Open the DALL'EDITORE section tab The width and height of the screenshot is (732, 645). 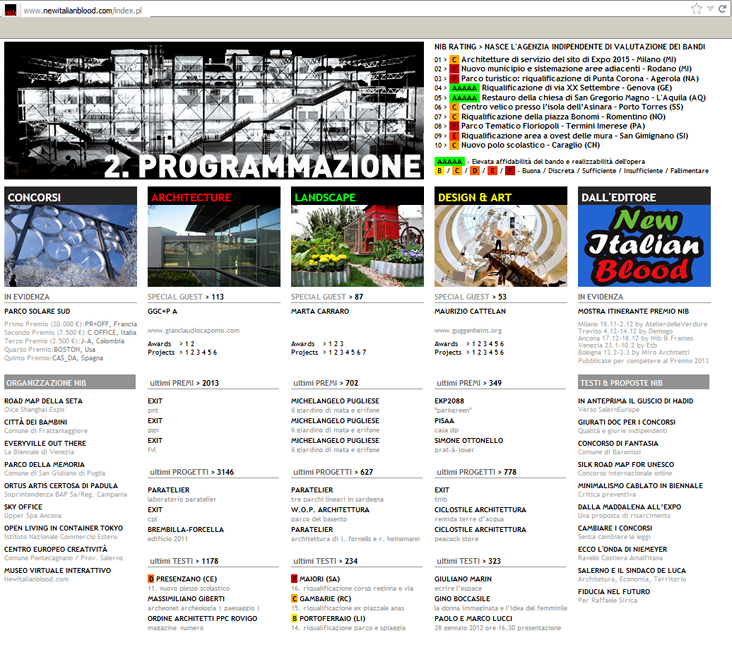(644, 196)
